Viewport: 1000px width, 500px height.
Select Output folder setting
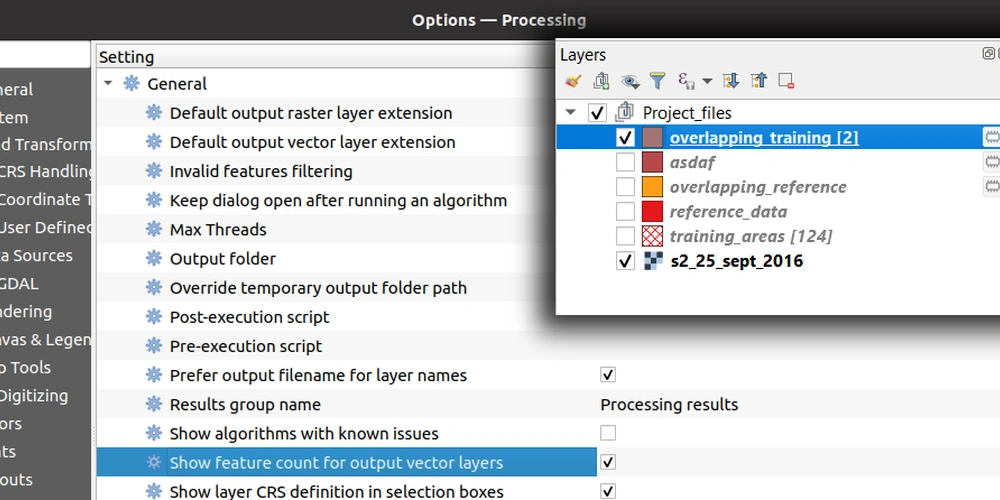[x=223, y=259]
